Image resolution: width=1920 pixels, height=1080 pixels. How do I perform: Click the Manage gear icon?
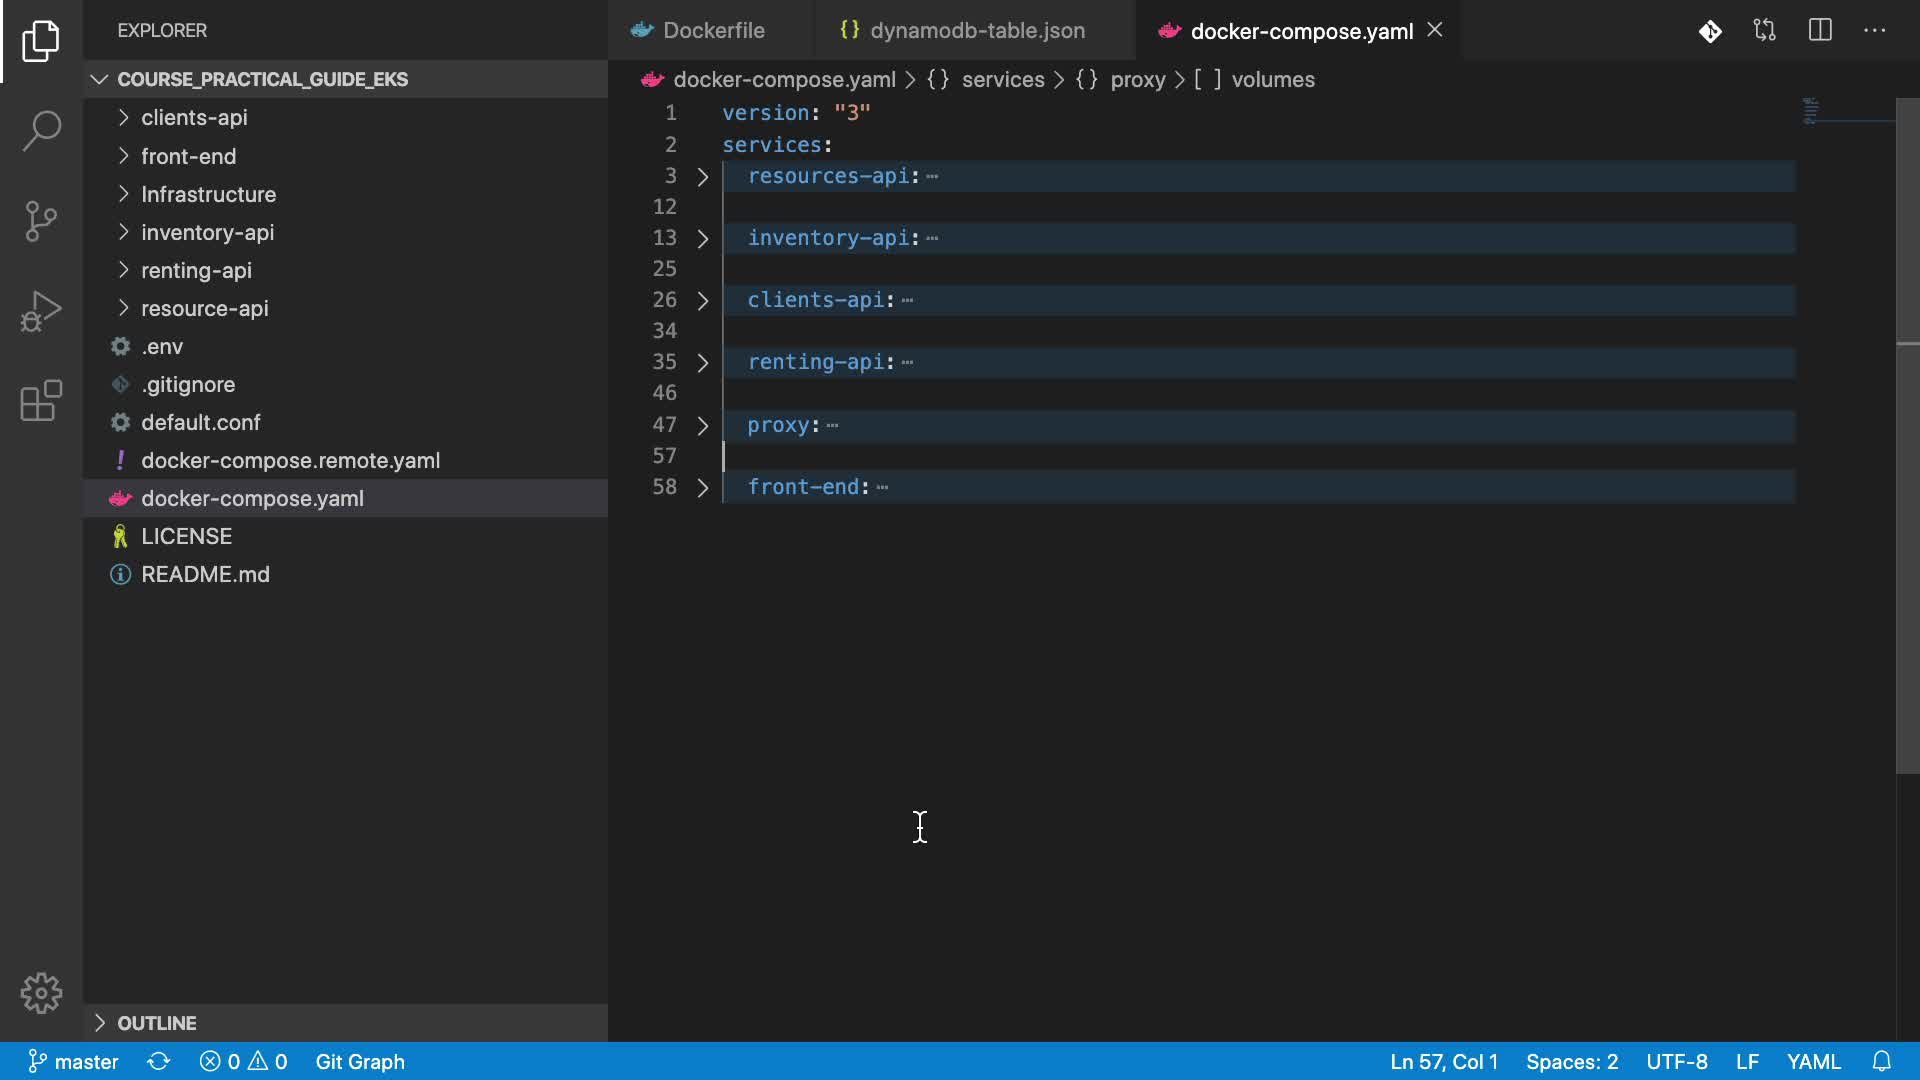pyautogui.click(x=41, y=993)
